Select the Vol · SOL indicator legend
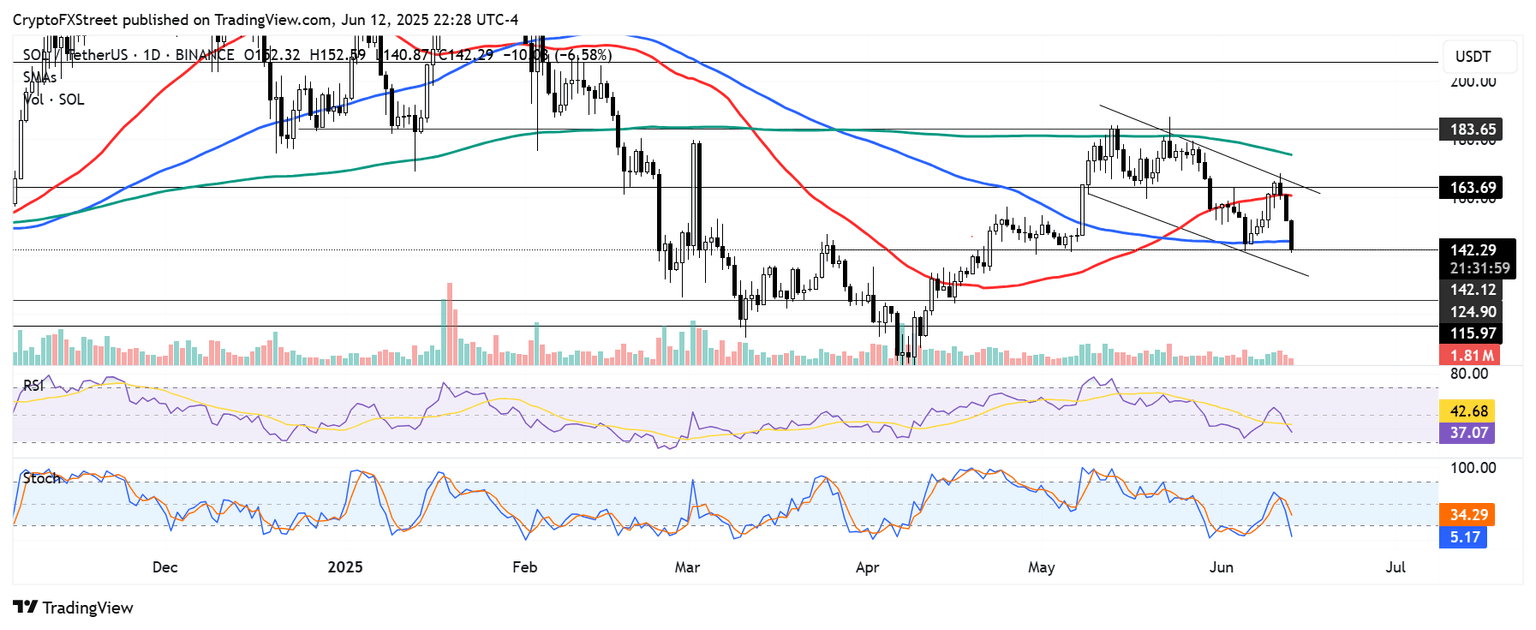Image resolution: width=1536 pixels, height=630 pixels. point(56,99)
